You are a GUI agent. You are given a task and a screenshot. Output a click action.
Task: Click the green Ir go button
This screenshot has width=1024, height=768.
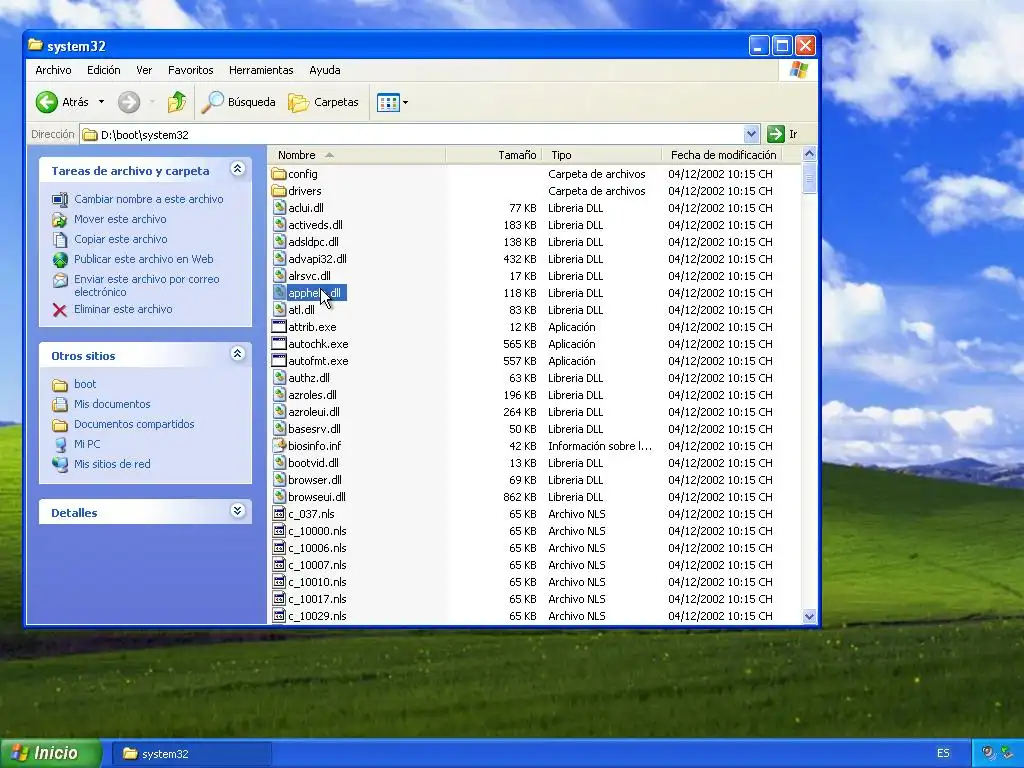coord(775,135)
